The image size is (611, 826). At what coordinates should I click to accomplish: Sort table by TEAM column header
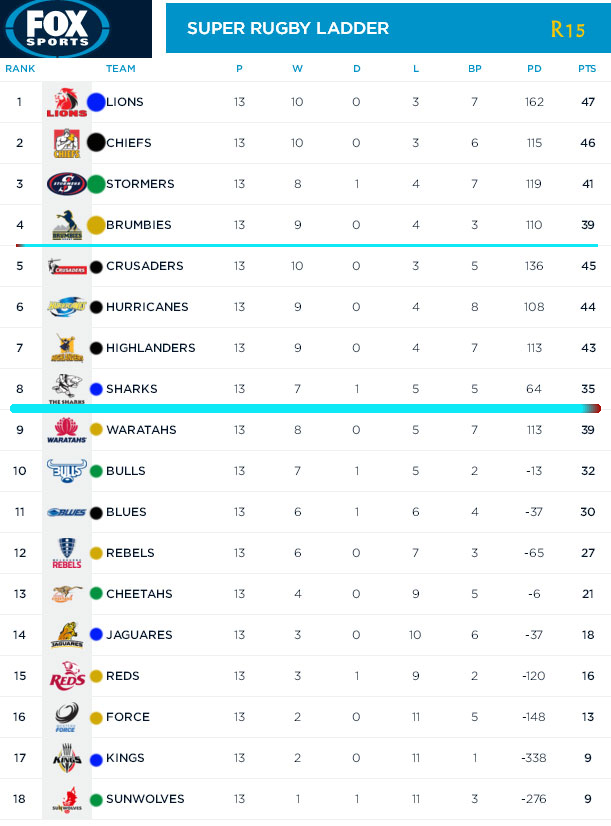120,69
